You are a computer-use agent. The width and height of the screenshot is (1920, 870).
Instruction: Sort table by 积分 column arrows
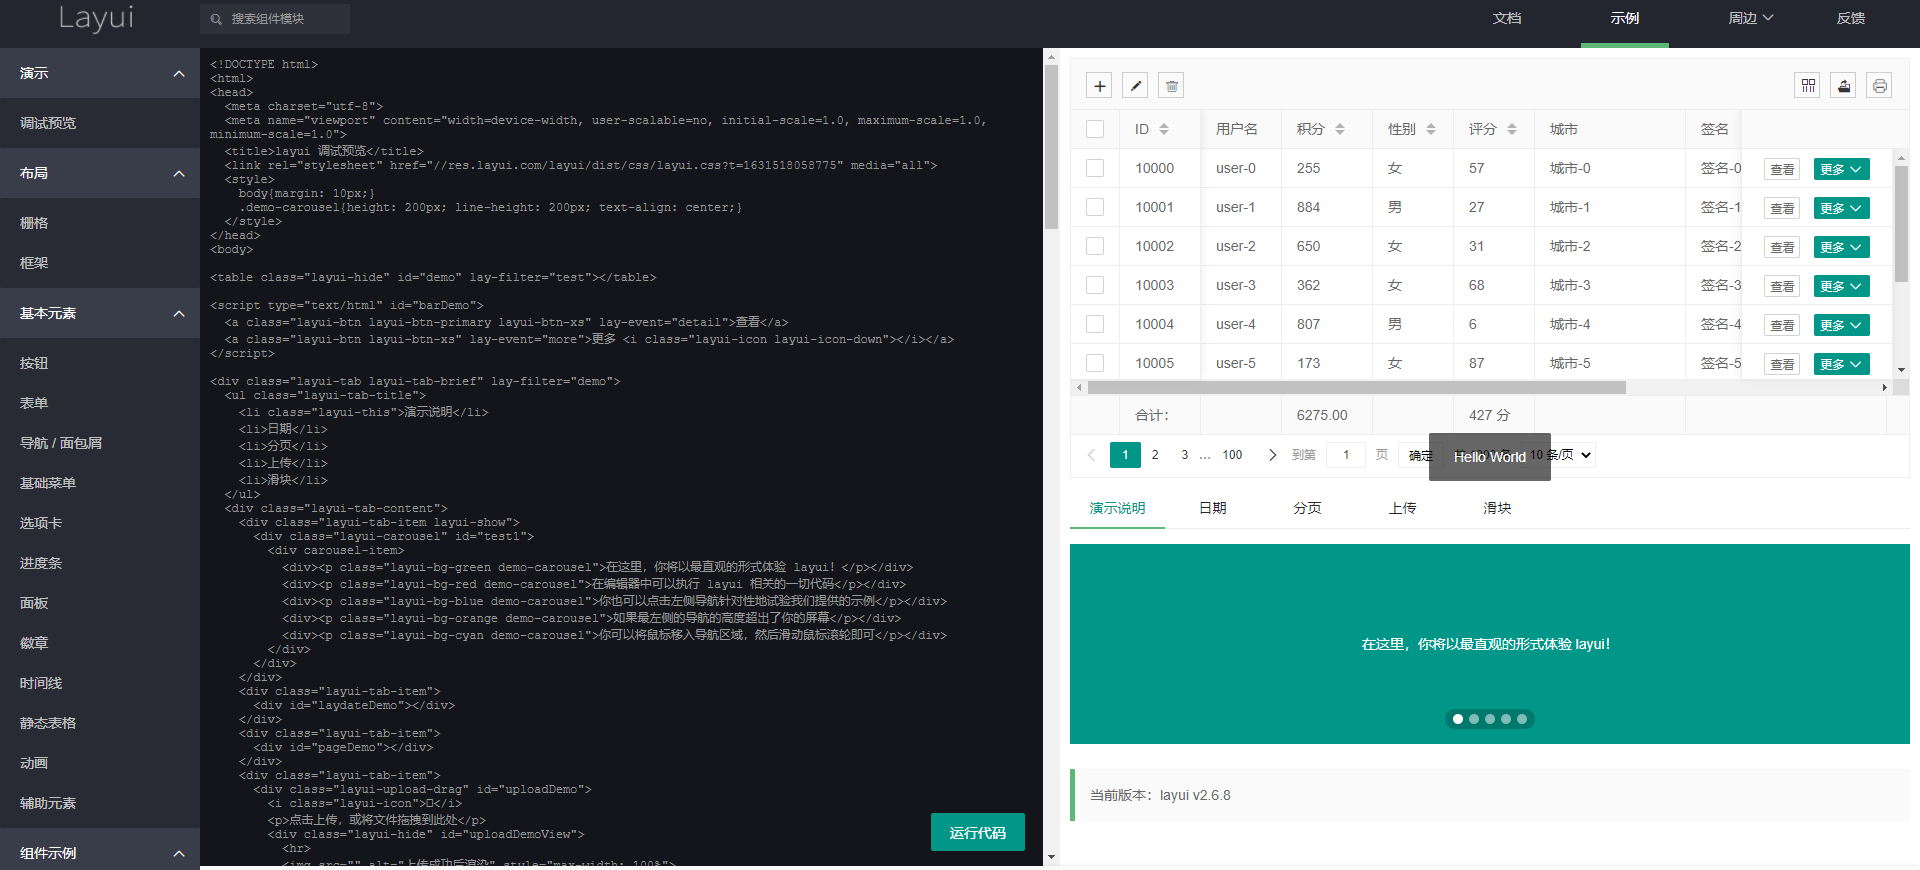point(1340,129)
